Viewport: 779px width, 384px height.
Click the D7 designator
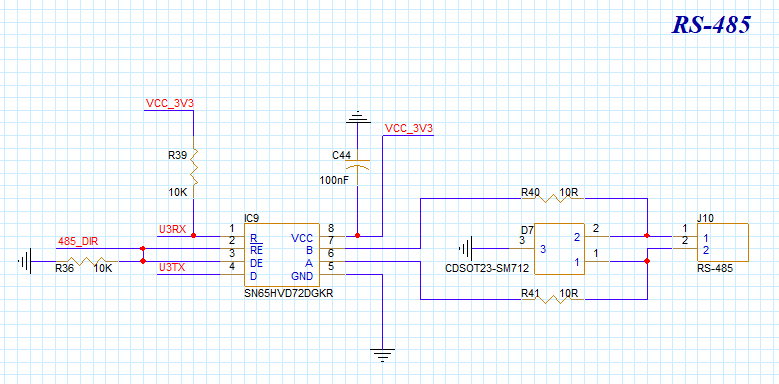coord(526,230)
